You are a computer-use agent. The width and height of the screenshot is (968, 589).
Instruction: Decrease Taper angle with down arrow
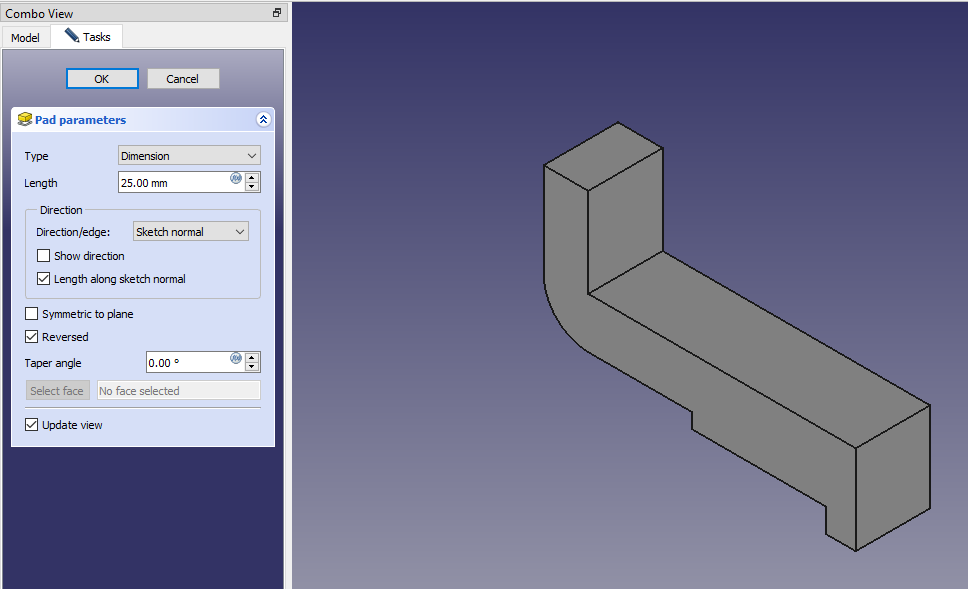click(252, 367)
